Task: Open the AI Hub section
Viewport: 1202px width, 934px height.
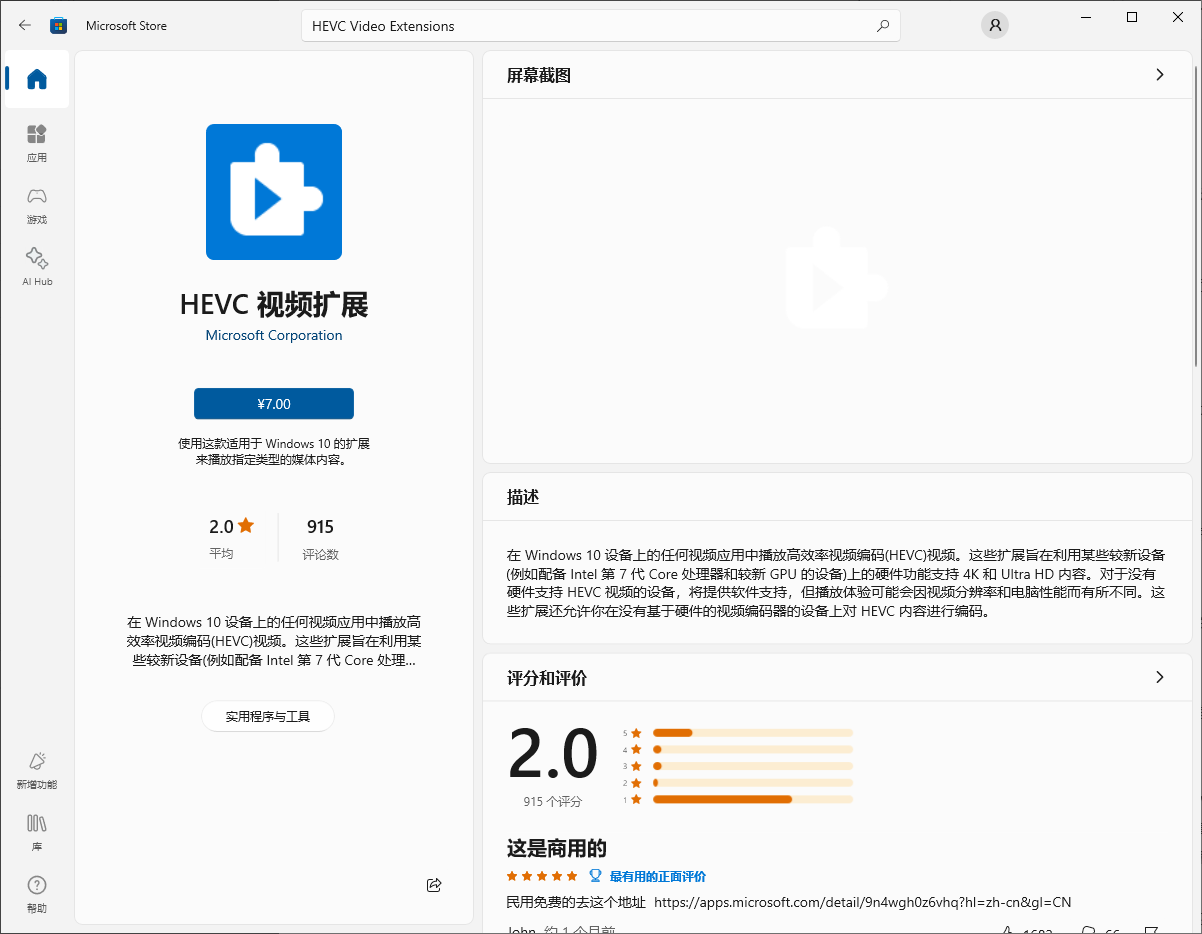Action: tap(36, 266)
